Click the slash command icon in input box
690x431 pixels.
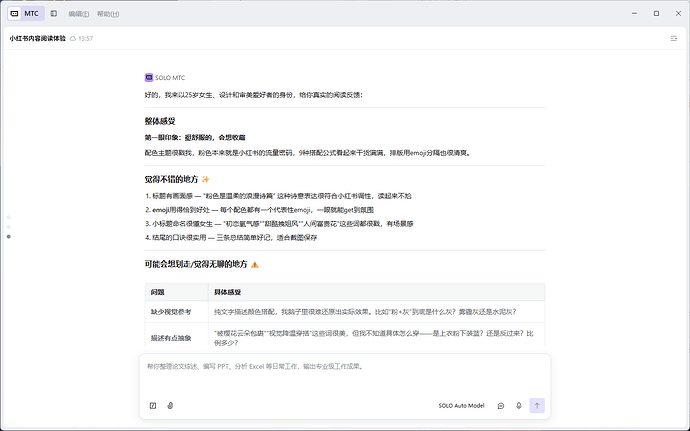pos(153,405)
